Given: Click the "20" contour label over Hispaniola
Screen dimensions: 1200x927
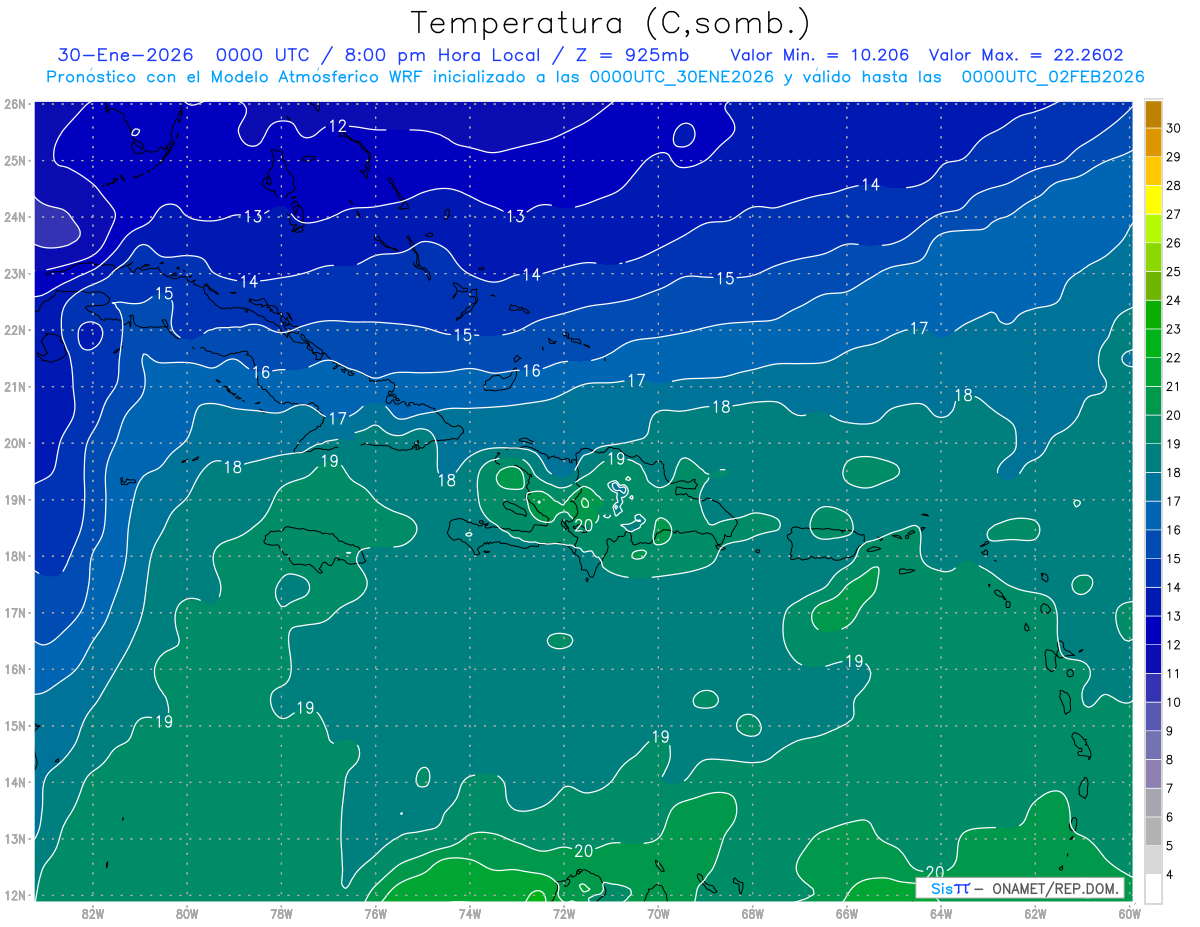Looking at the screenshot, I should point(584,525).
